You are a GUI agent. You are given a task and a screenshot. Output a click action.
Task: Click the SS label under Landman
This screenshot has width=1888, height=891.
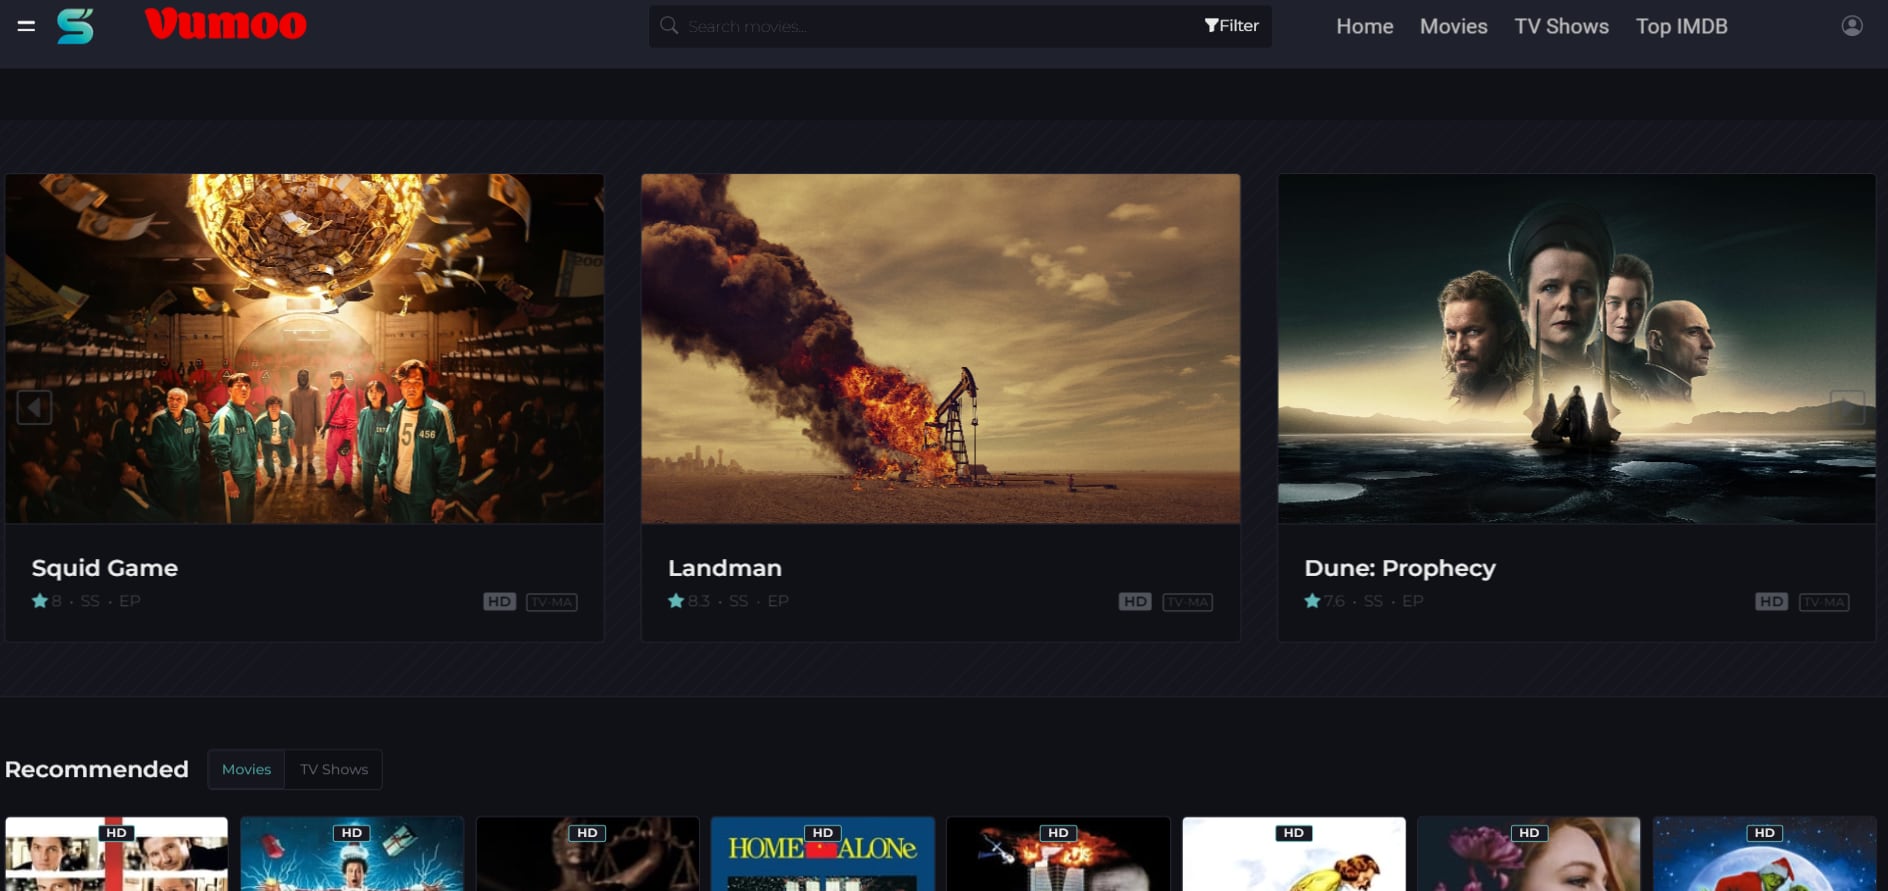tap(739, 601)
